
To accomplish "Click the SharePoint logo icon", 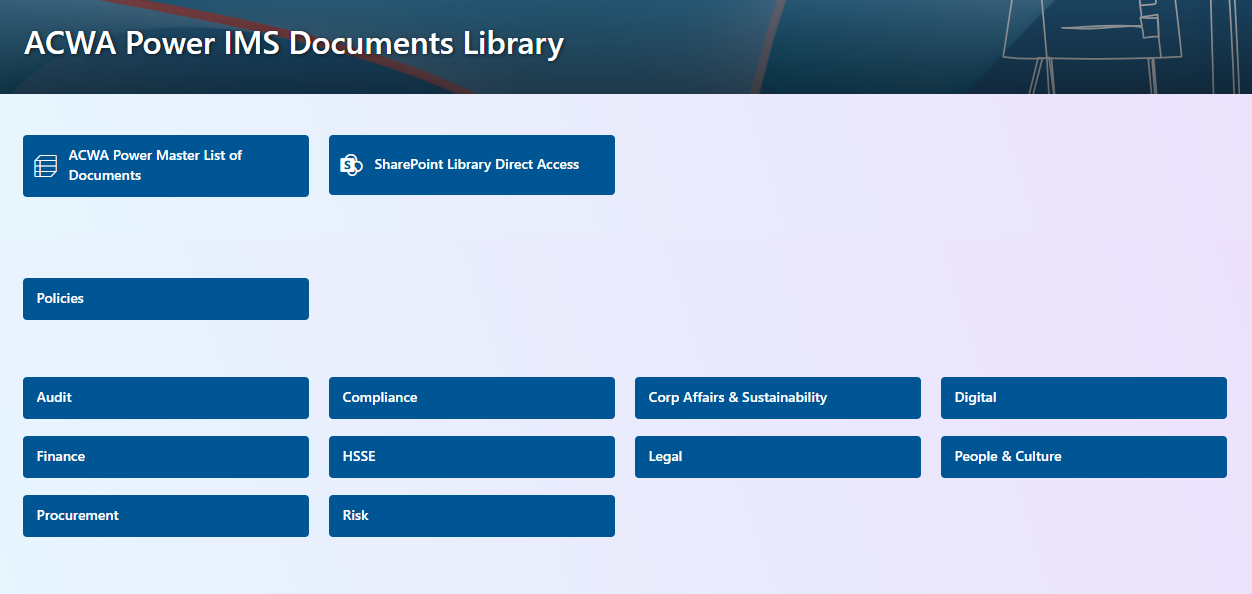I will [351, 164].
